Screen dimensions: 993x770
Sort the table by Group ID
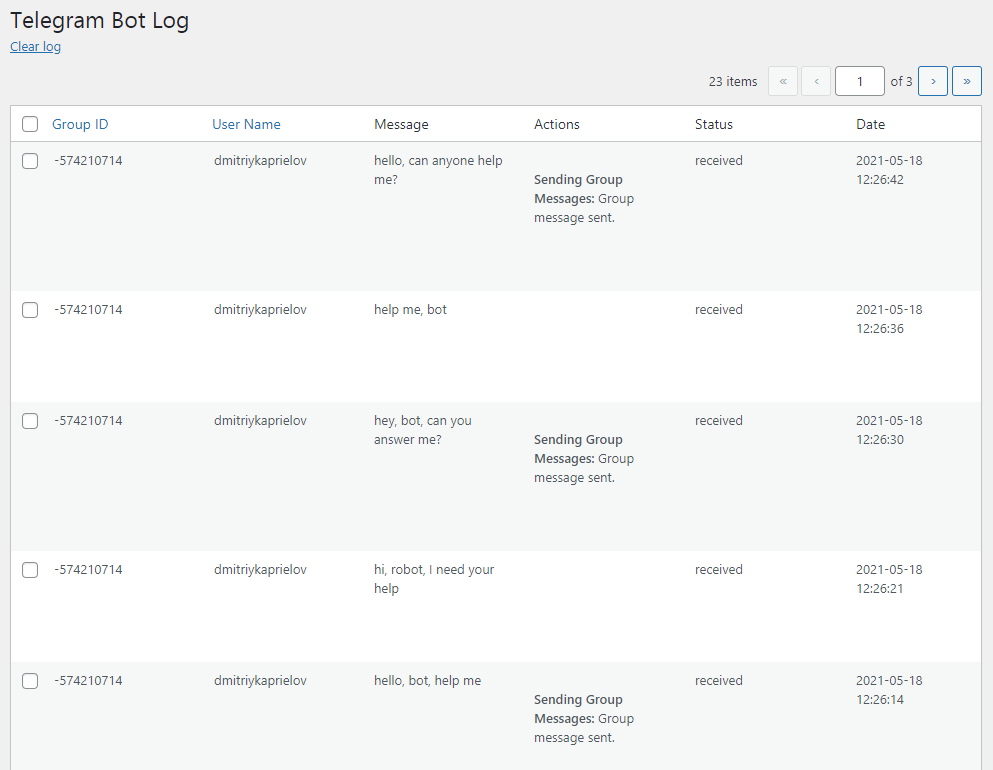pos(80,124)
